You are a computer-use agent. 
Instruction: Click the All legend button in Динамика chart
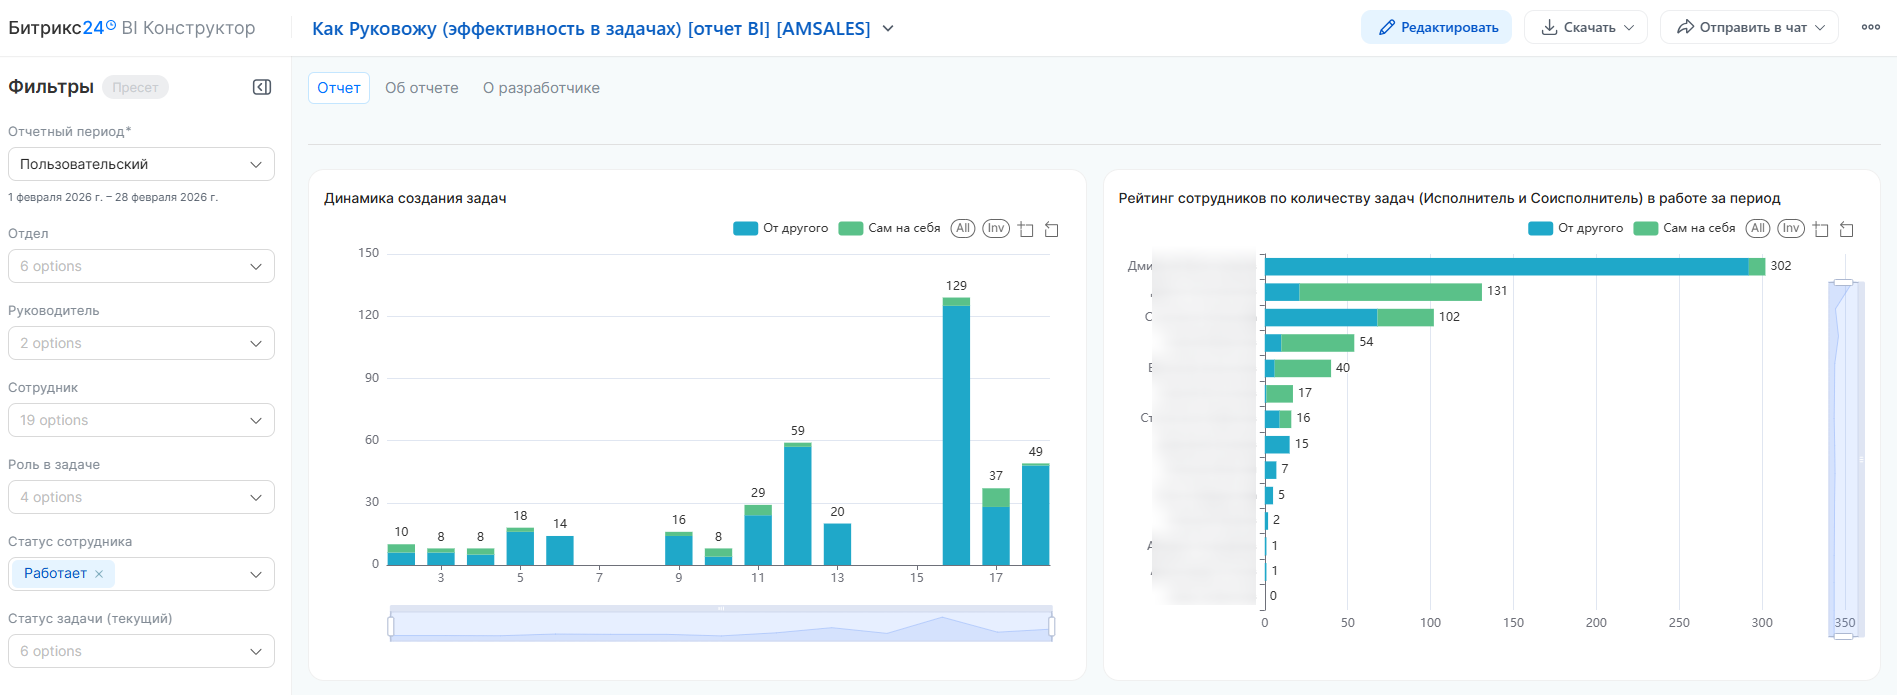click(962, 228)
